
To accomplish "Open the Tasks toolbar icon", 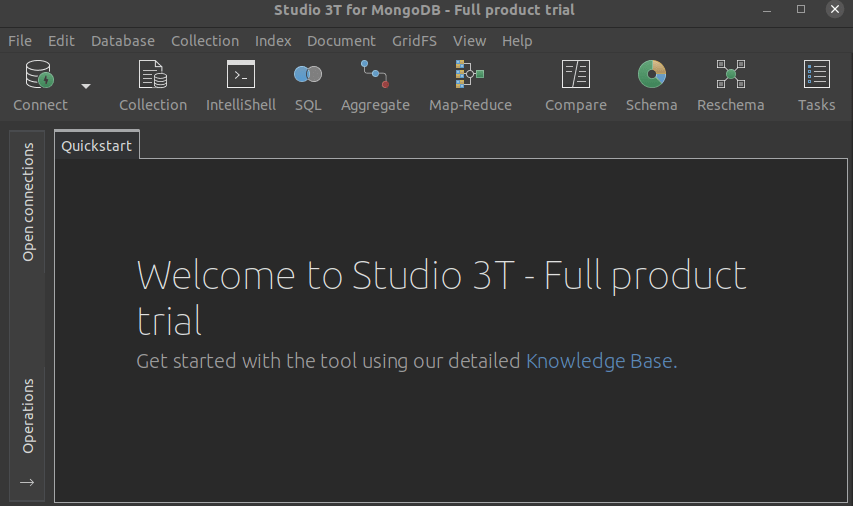I will coord(816,85).
